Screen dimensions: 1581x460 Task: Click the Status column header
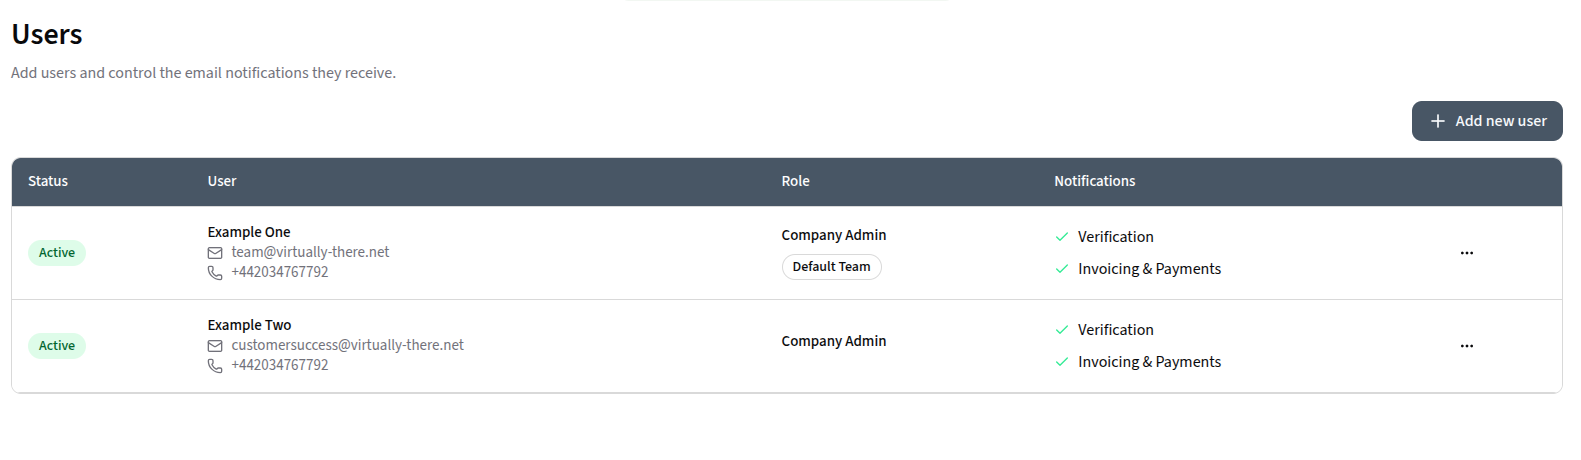[x=48, y=181]
